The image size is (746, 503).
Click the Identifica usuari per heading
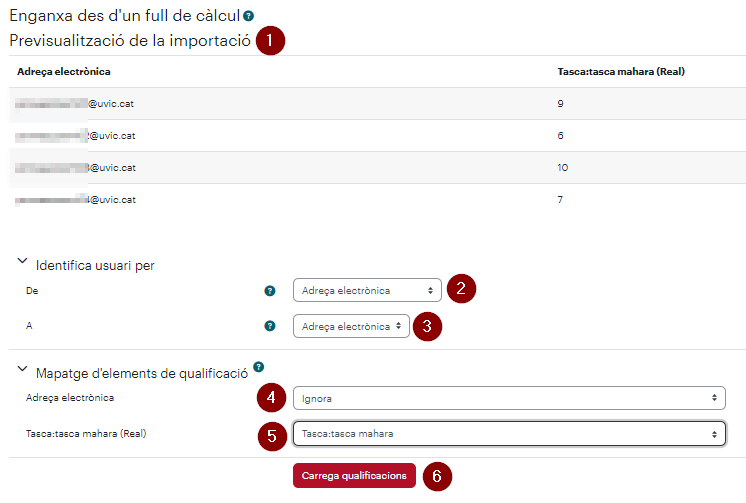(x=95, y=266)
